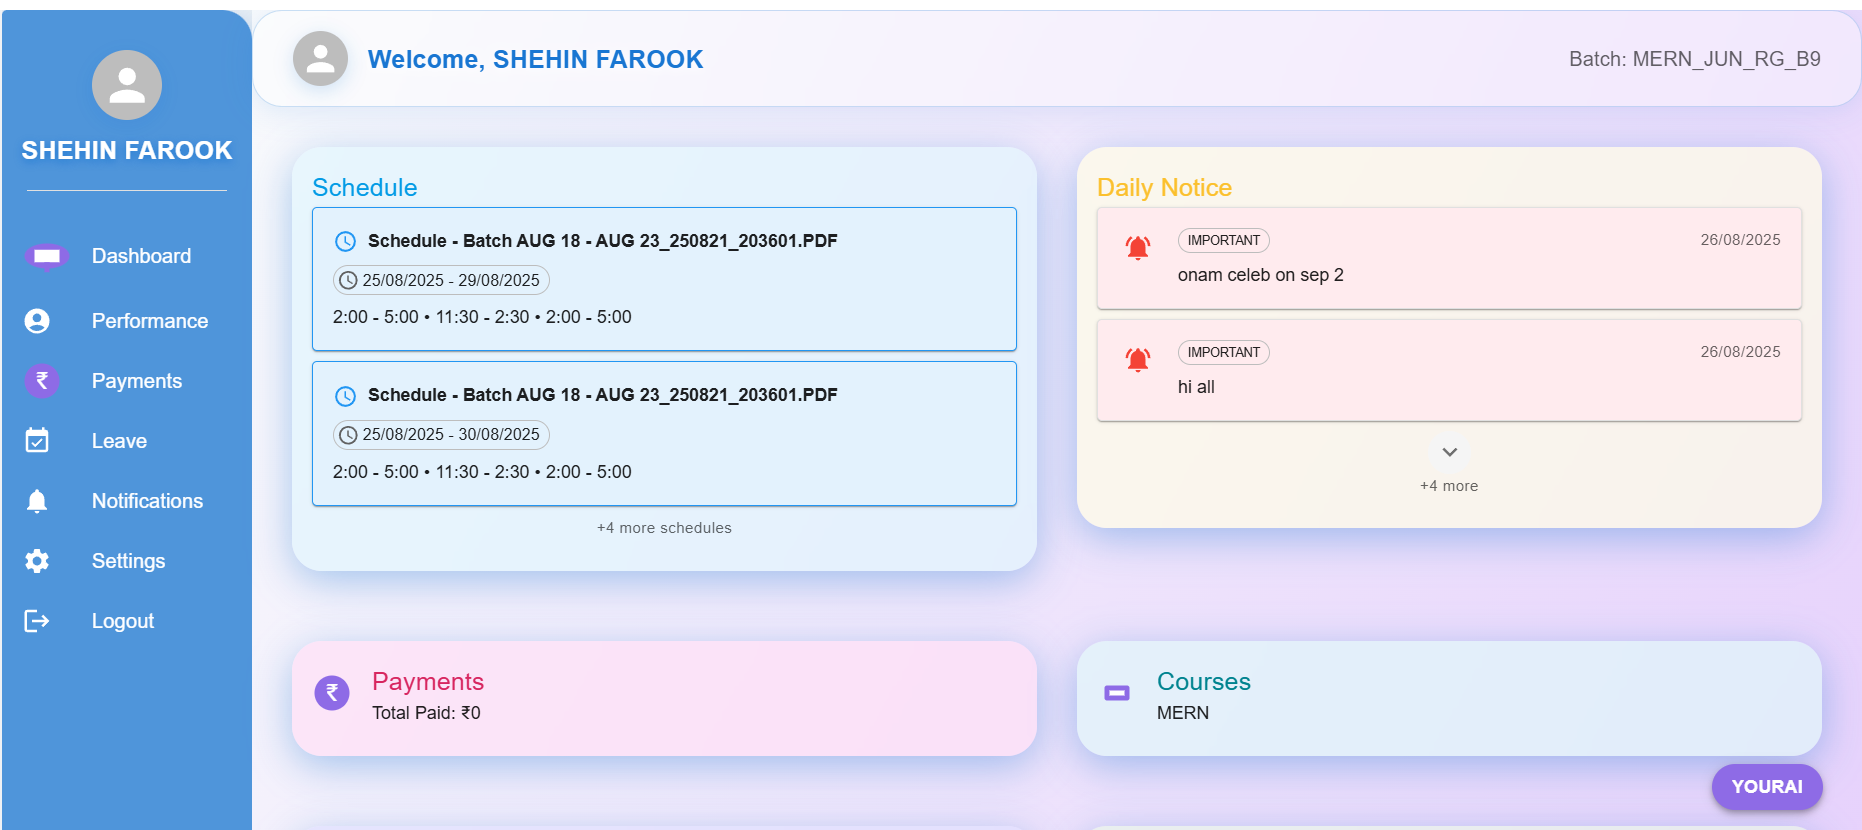Click the rupee icon in Payments card
The width and height of the screenshot is (1862, 830).
[332, 692]
